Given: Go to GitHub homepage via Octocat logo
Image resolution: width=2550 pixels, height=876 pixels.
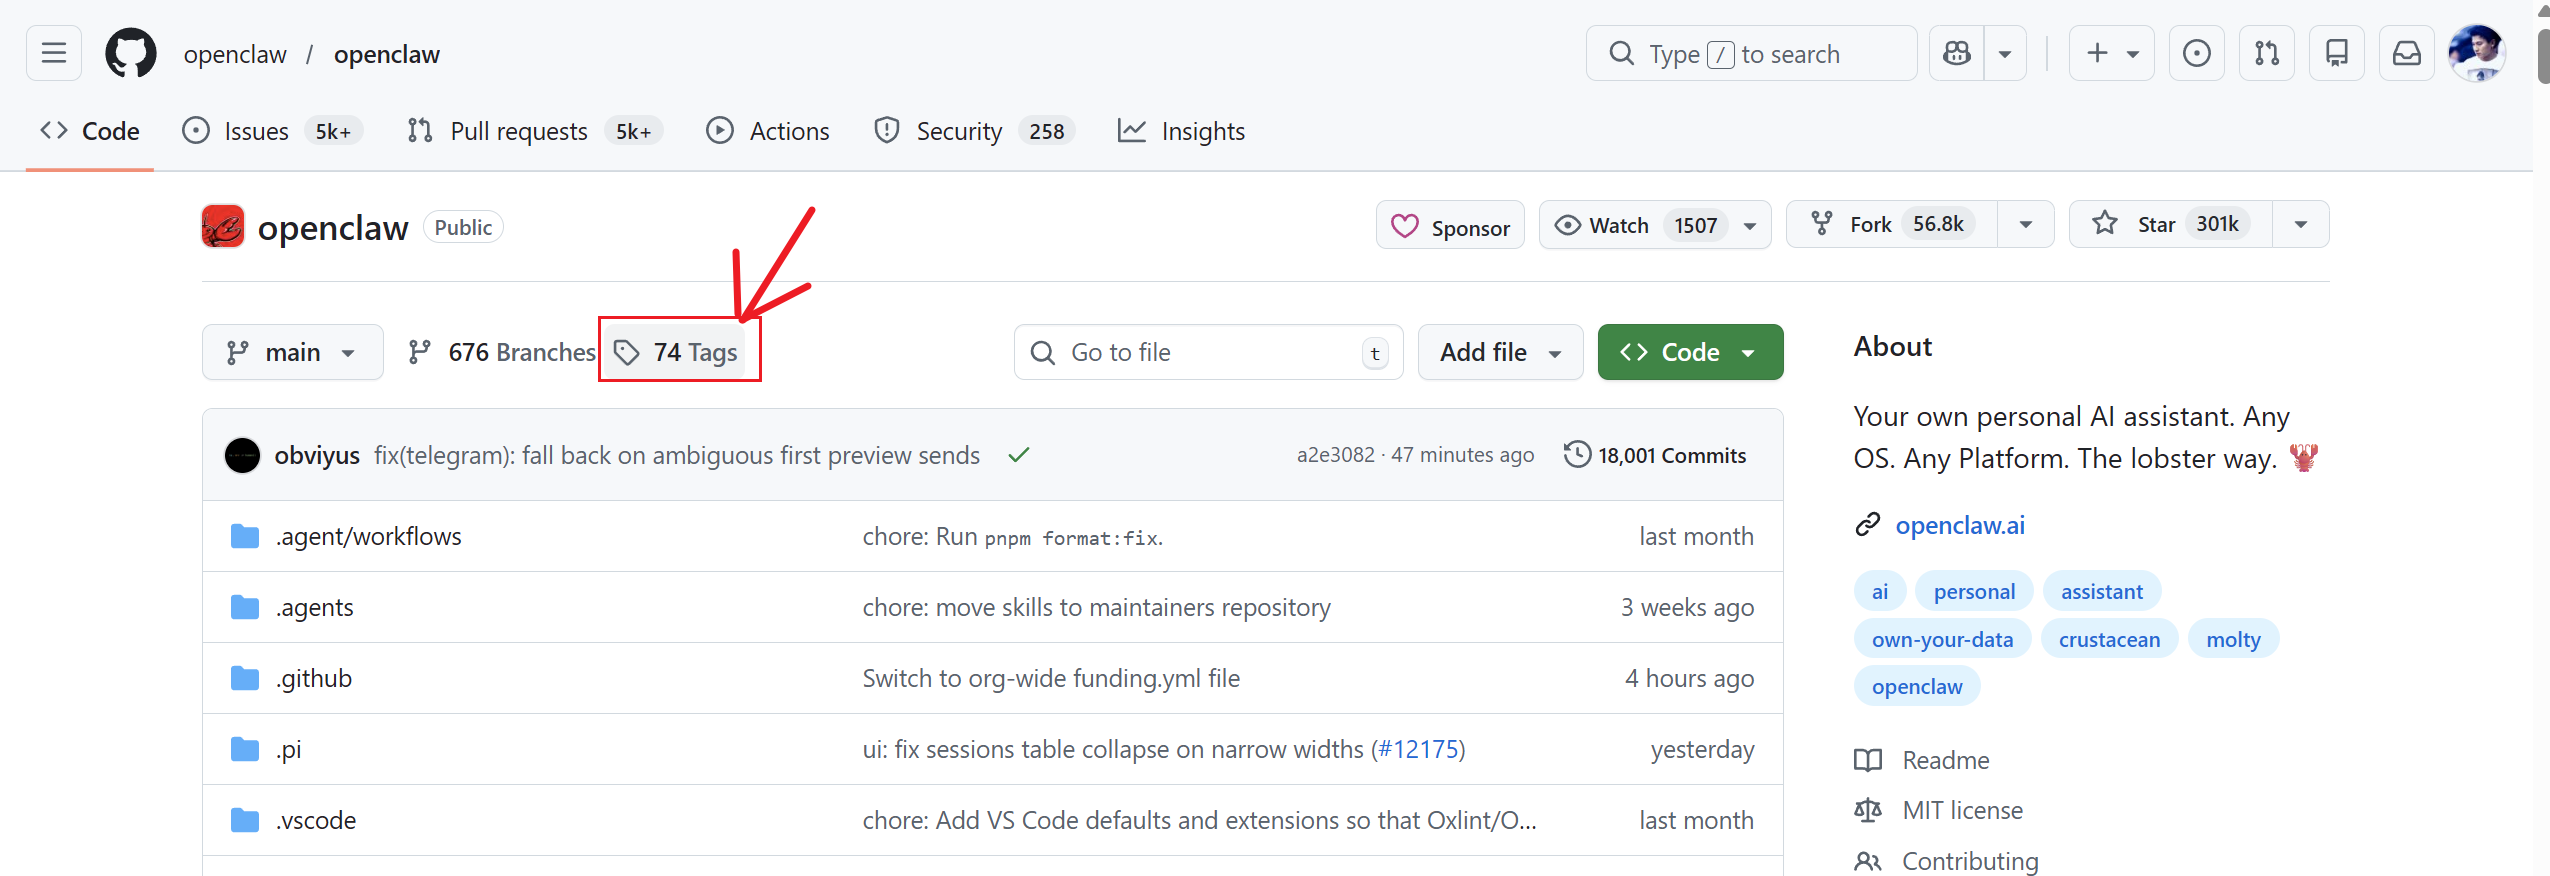Looking at the screenshot, I should (x=131, y=53).
